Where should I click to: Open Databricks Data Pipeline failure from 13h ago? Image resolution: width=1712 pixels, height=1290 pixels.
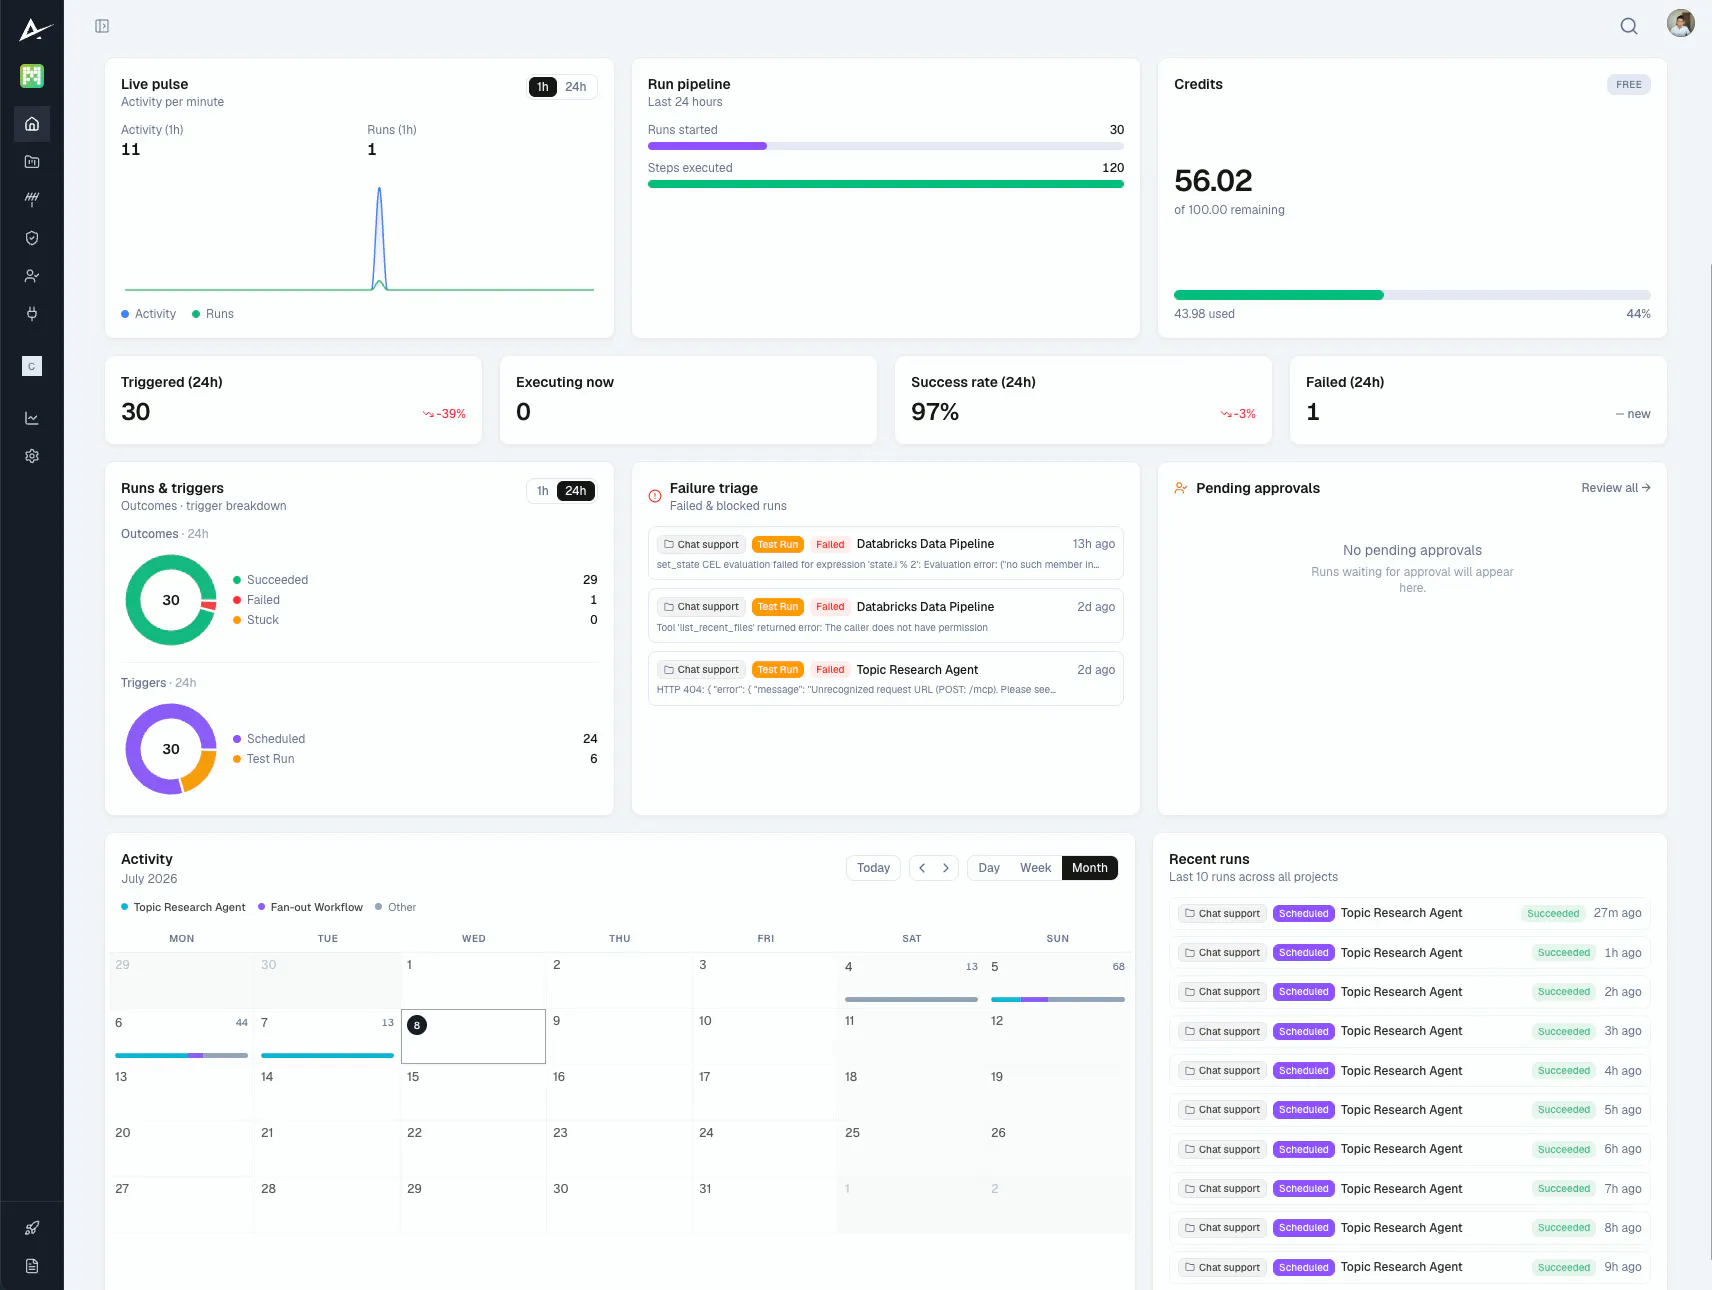(x=886, y=553)
